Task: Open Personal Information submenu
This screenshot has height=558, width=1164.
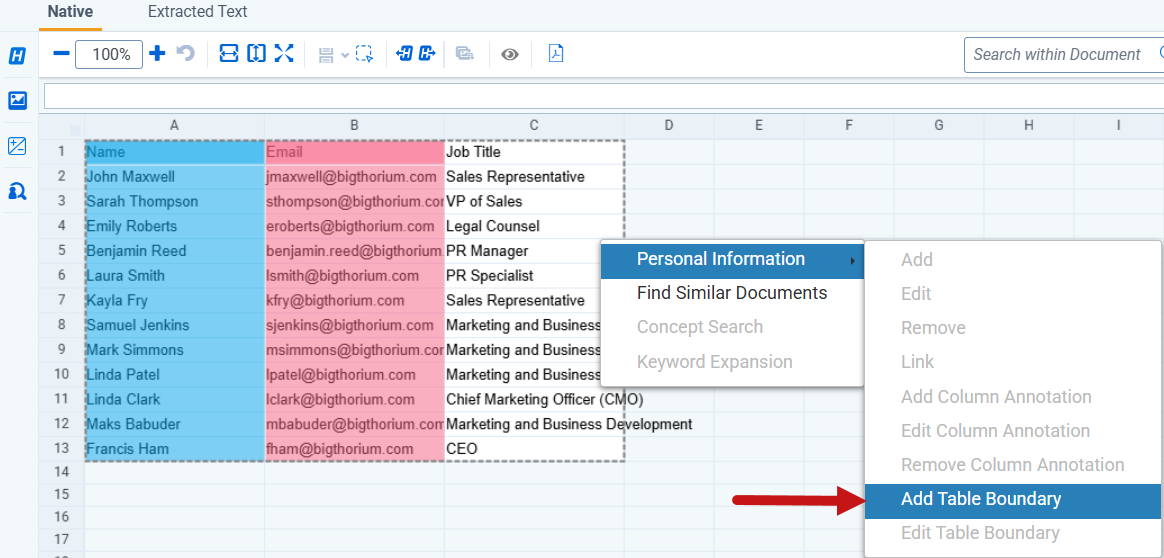Action: coord(732,259)
